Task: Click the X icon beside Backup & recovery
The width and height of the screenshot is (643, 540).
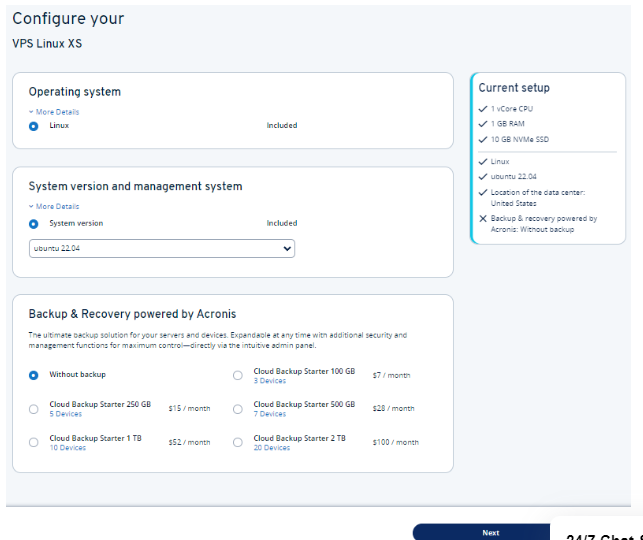Action: click(483, 218)
